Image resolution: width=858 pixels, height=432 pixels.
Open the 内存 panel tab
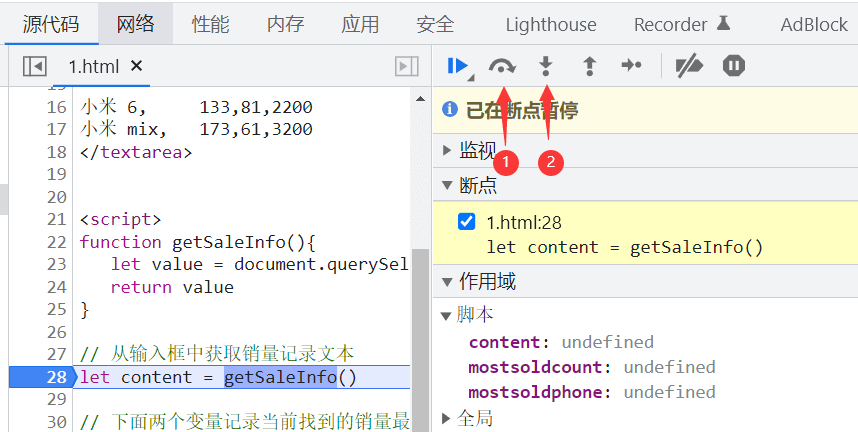(x=285, y=24)
